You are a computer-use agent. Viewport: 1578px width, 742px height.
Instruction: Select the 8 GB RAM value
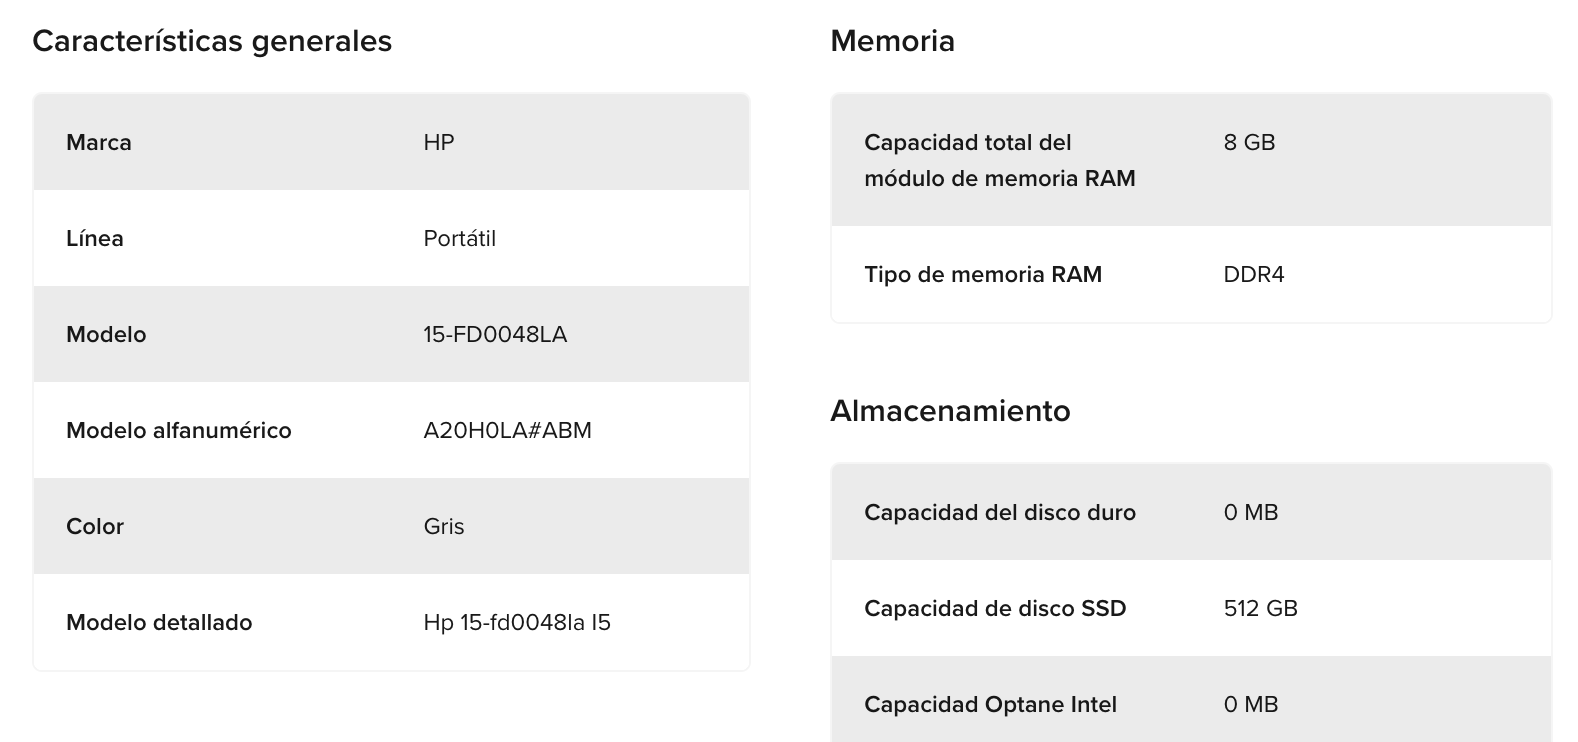[x=1249, y=142]
